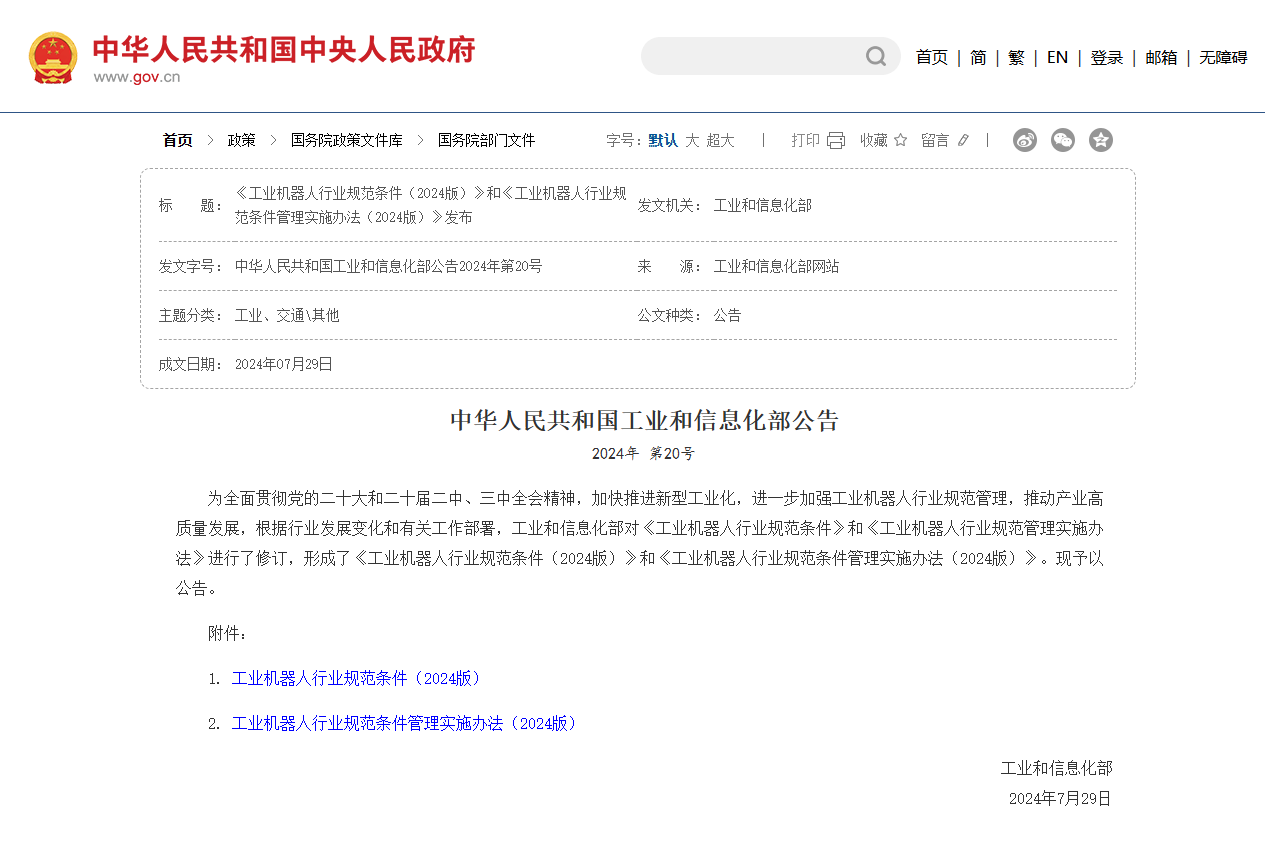Click the printer icon

click(x=836, y=140)
